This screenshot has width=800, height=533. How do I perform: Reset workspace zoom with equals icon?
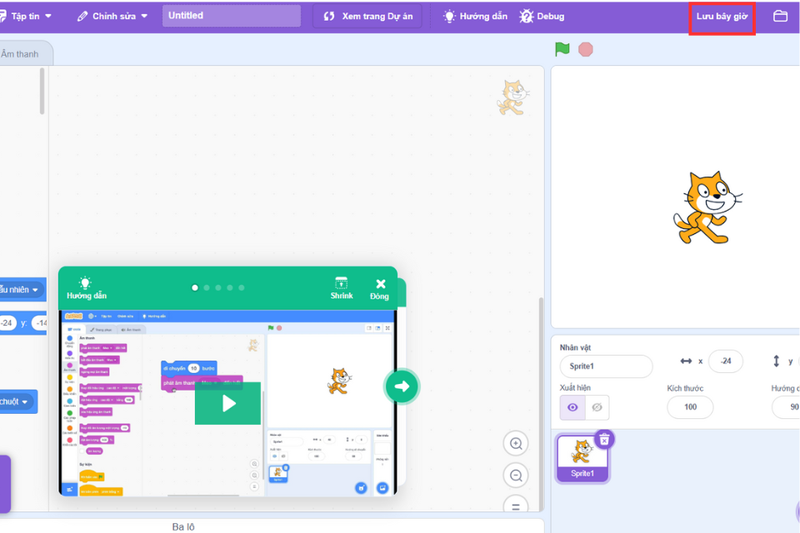pos(516,505)
